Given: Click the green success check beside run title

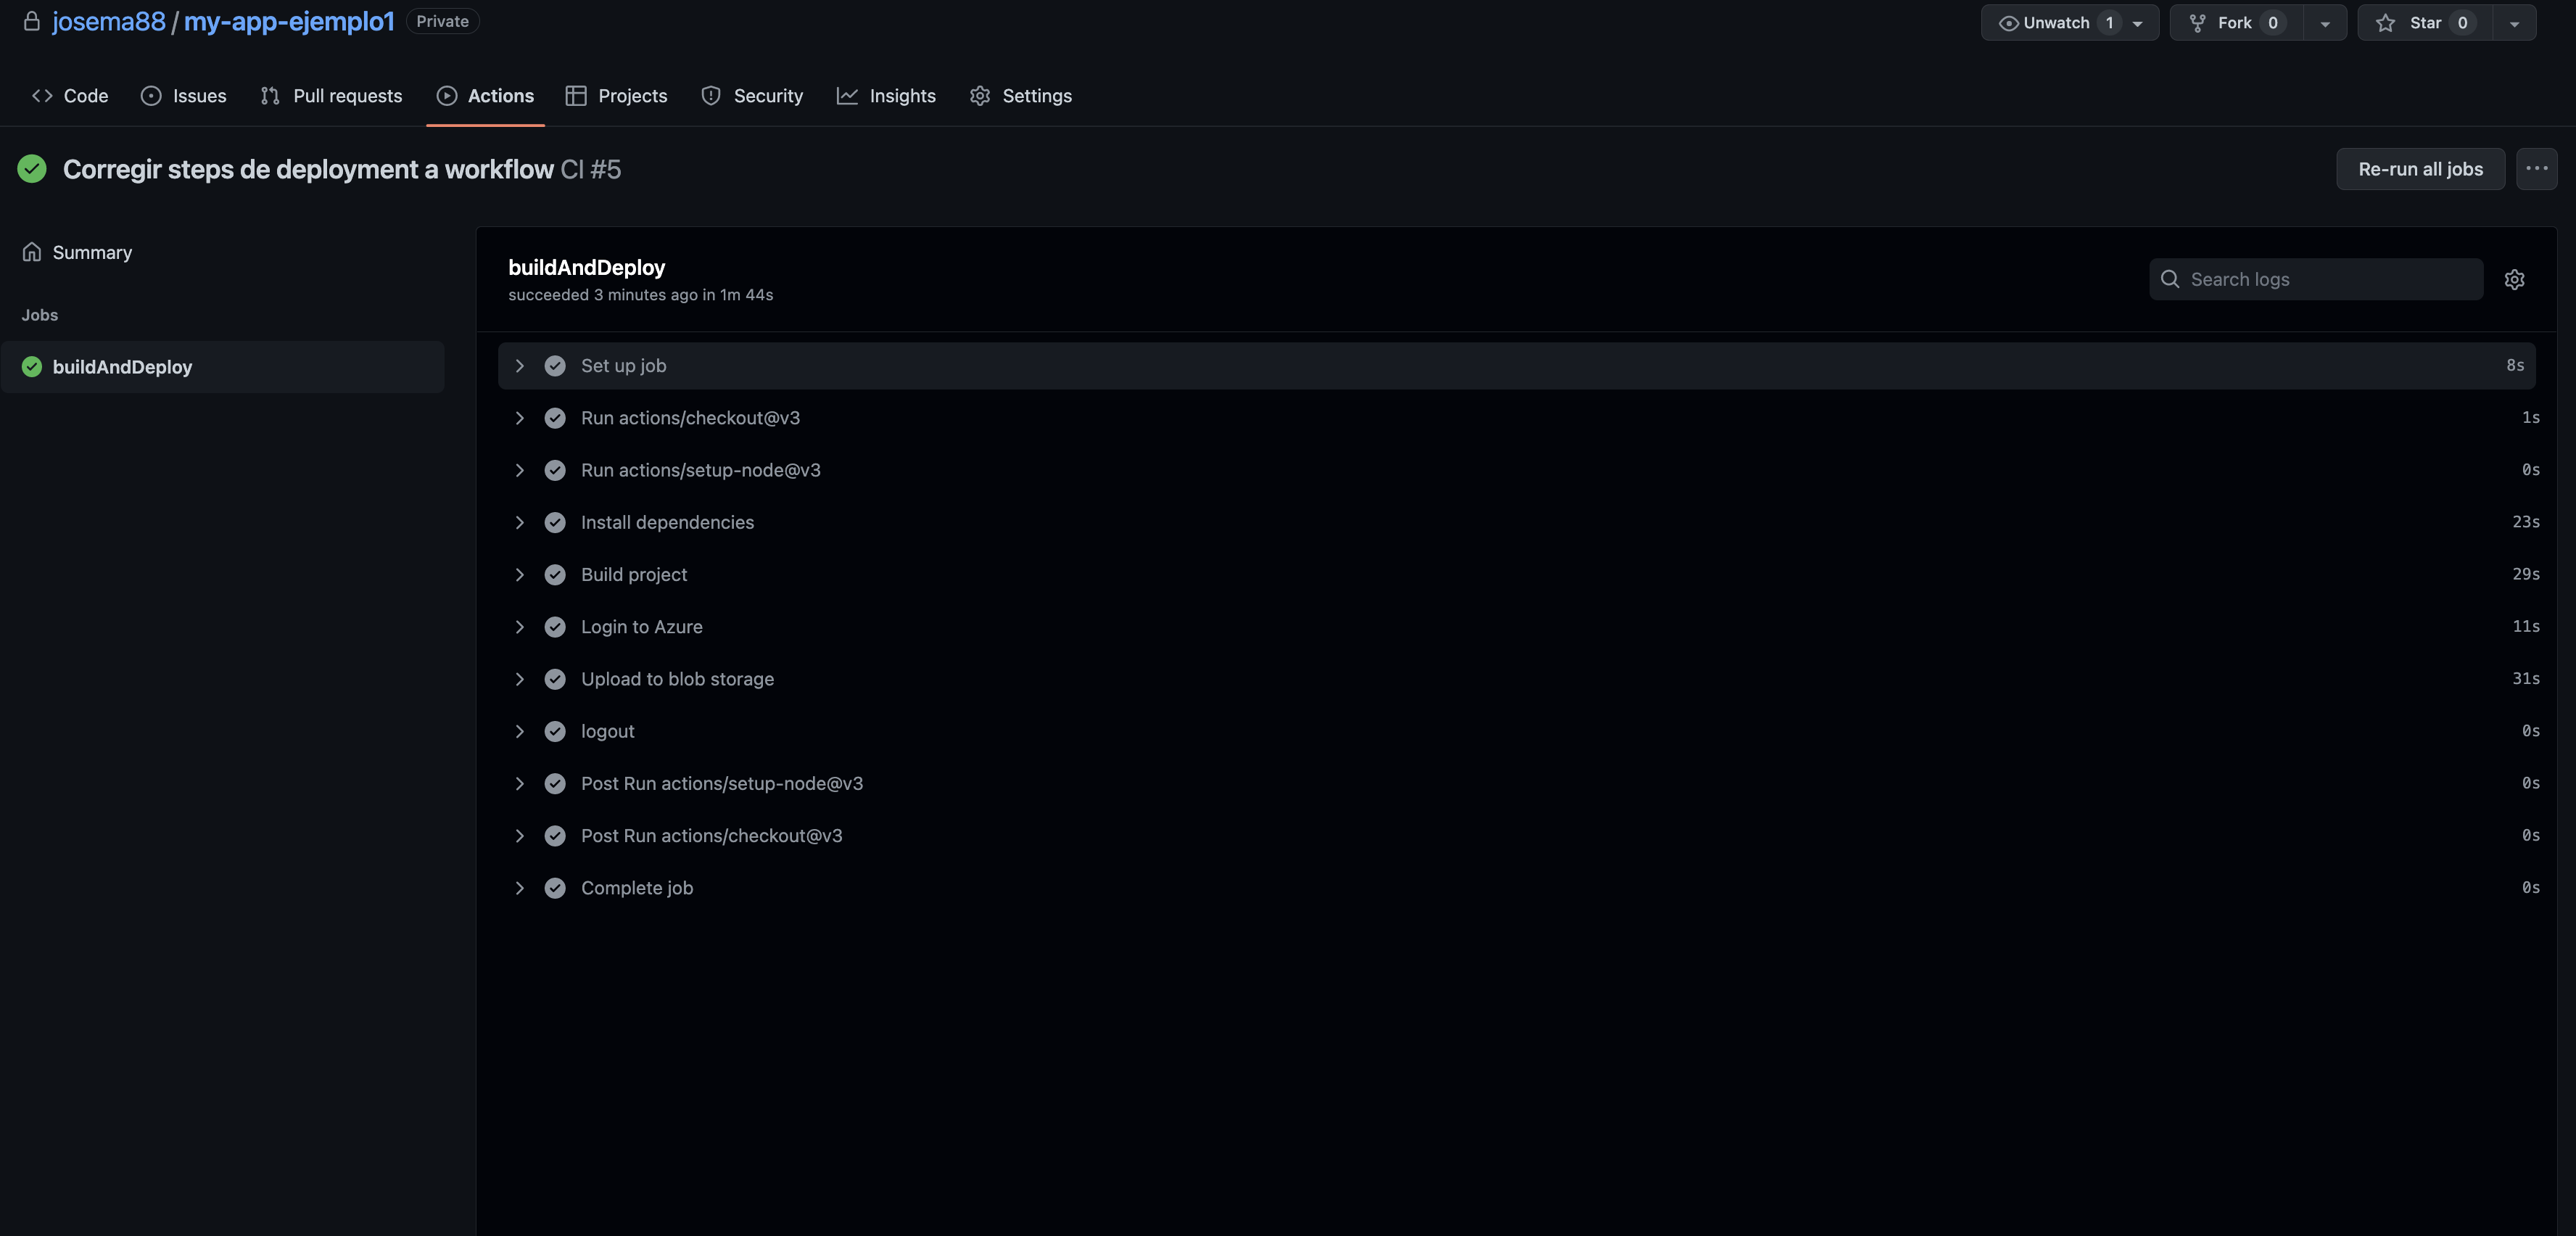Looking at the screenshot, I should (32, 169).
